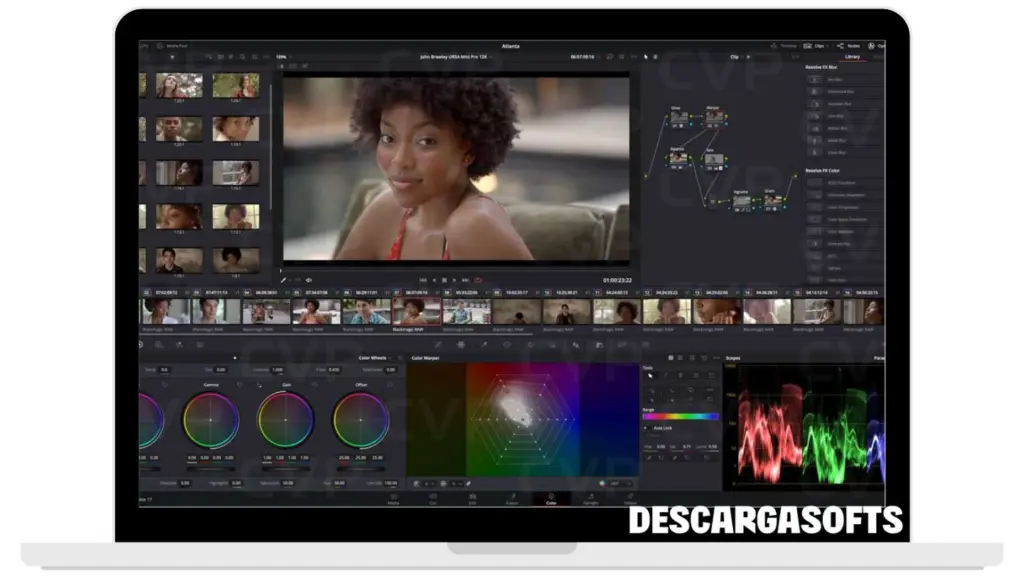The height and width of the screenshot is (576, 1024).
Task: Jump to the first frame in the viewer
Action: 423,280
